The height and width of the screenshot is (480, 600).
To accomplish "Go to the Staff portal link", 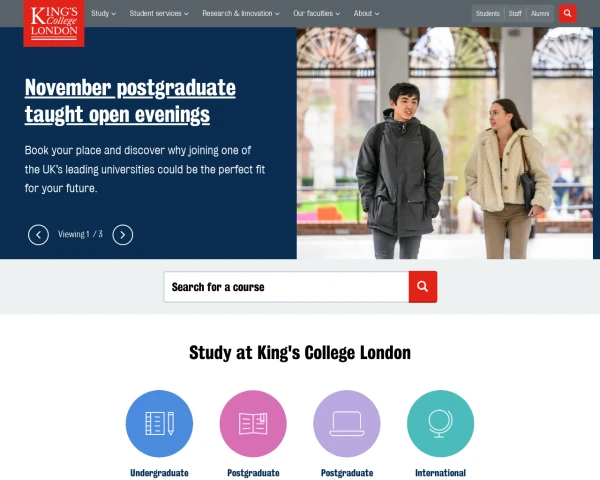I will (x=515, y=14).
